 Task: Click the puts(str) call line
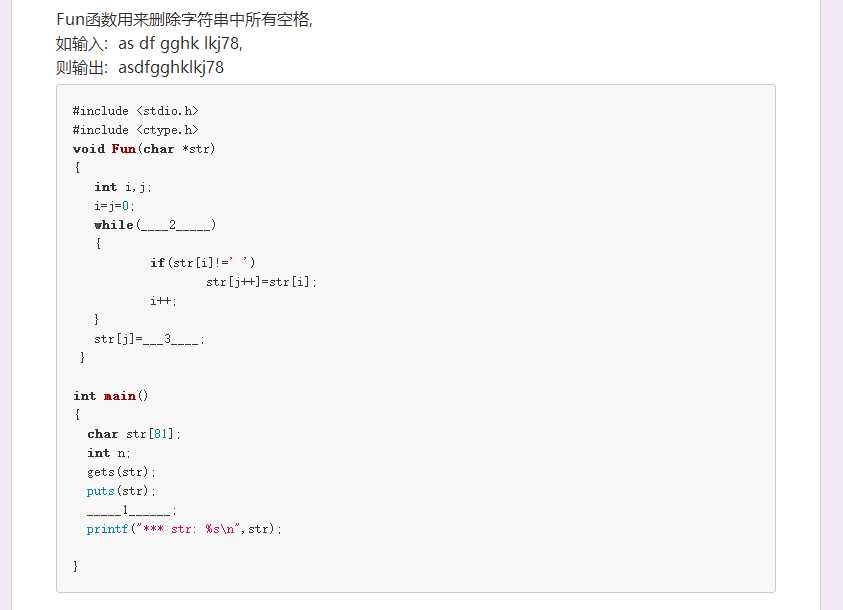pos(121,491)
